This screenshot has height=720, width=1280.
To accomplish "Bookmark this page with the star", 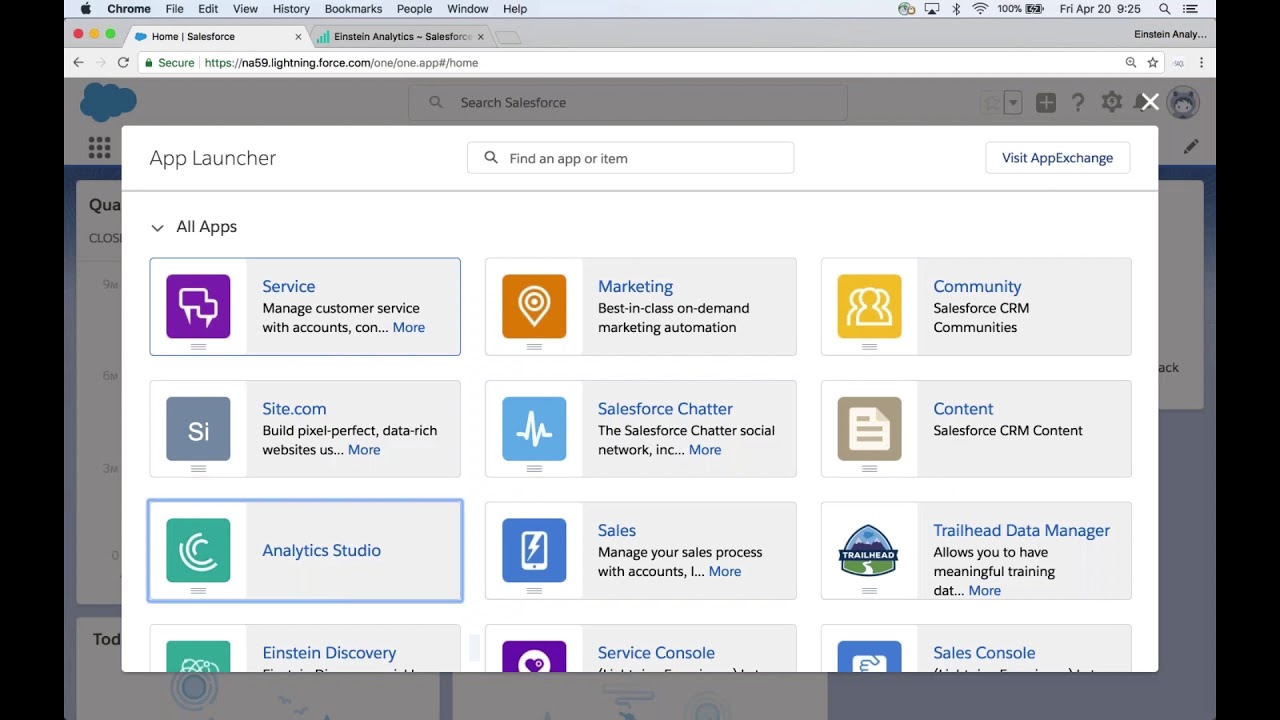I will [1153, 62].
